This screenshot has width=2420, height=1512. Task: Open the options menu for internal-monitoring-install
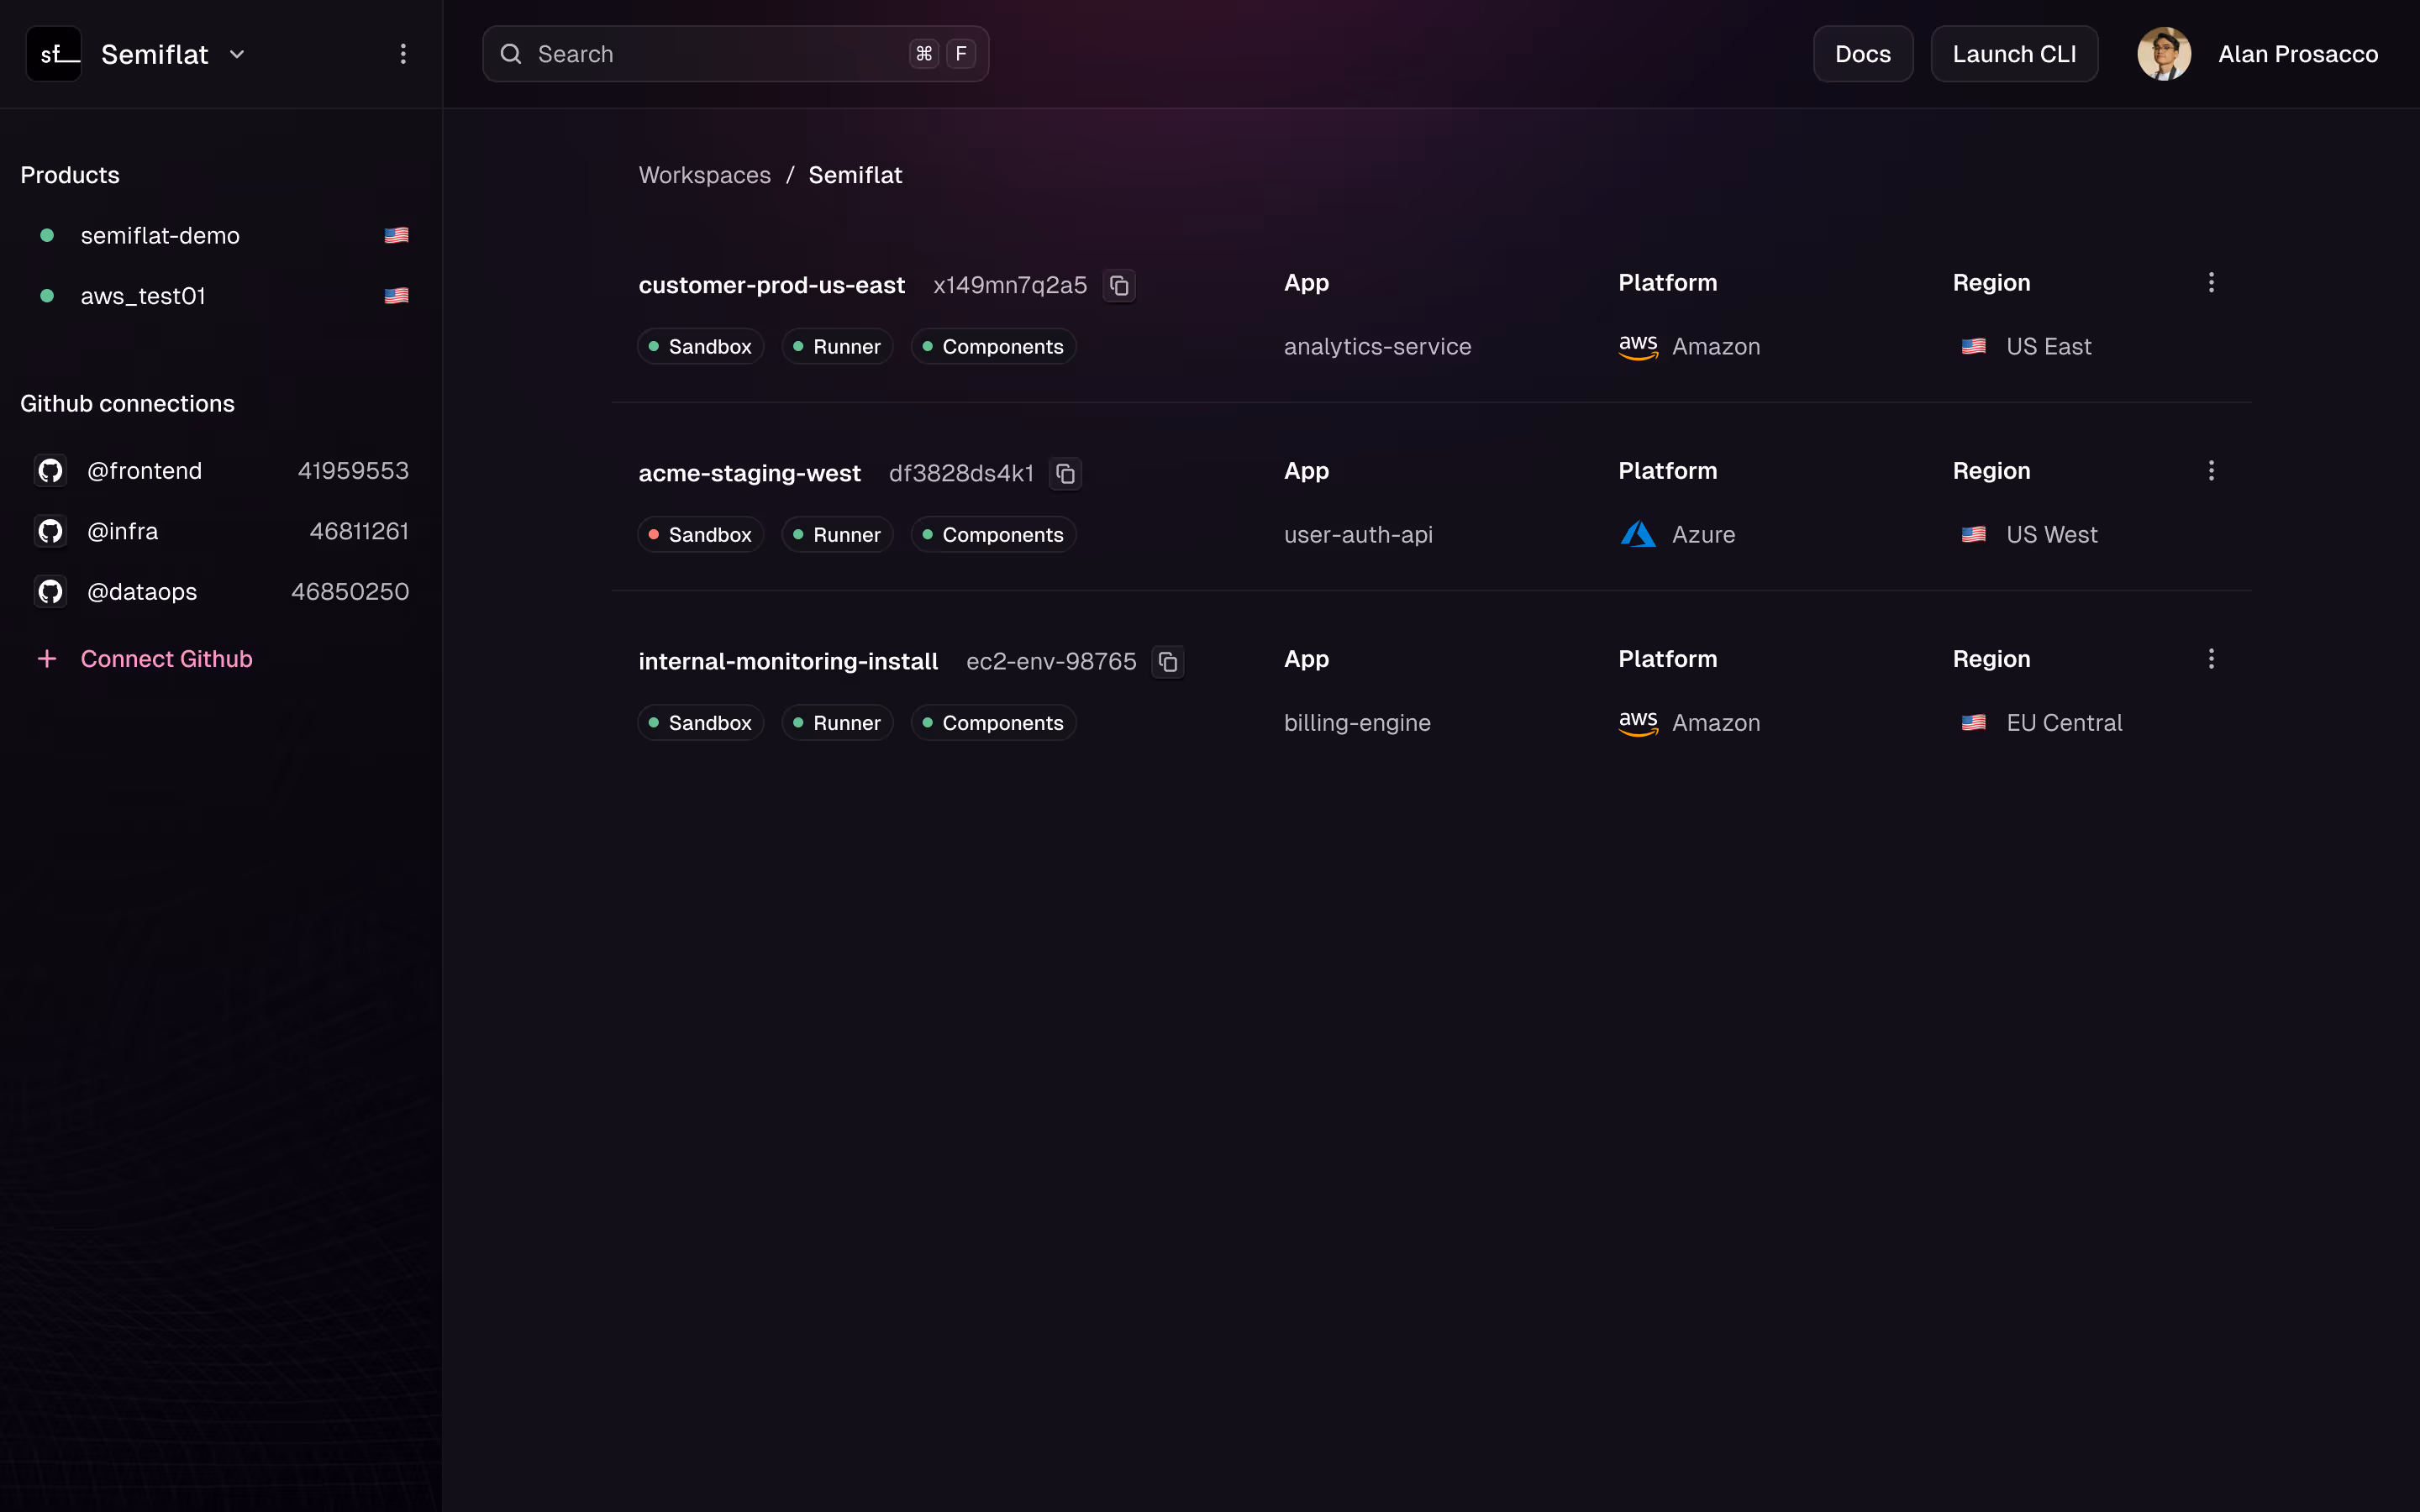click(x=2211, y=659)
